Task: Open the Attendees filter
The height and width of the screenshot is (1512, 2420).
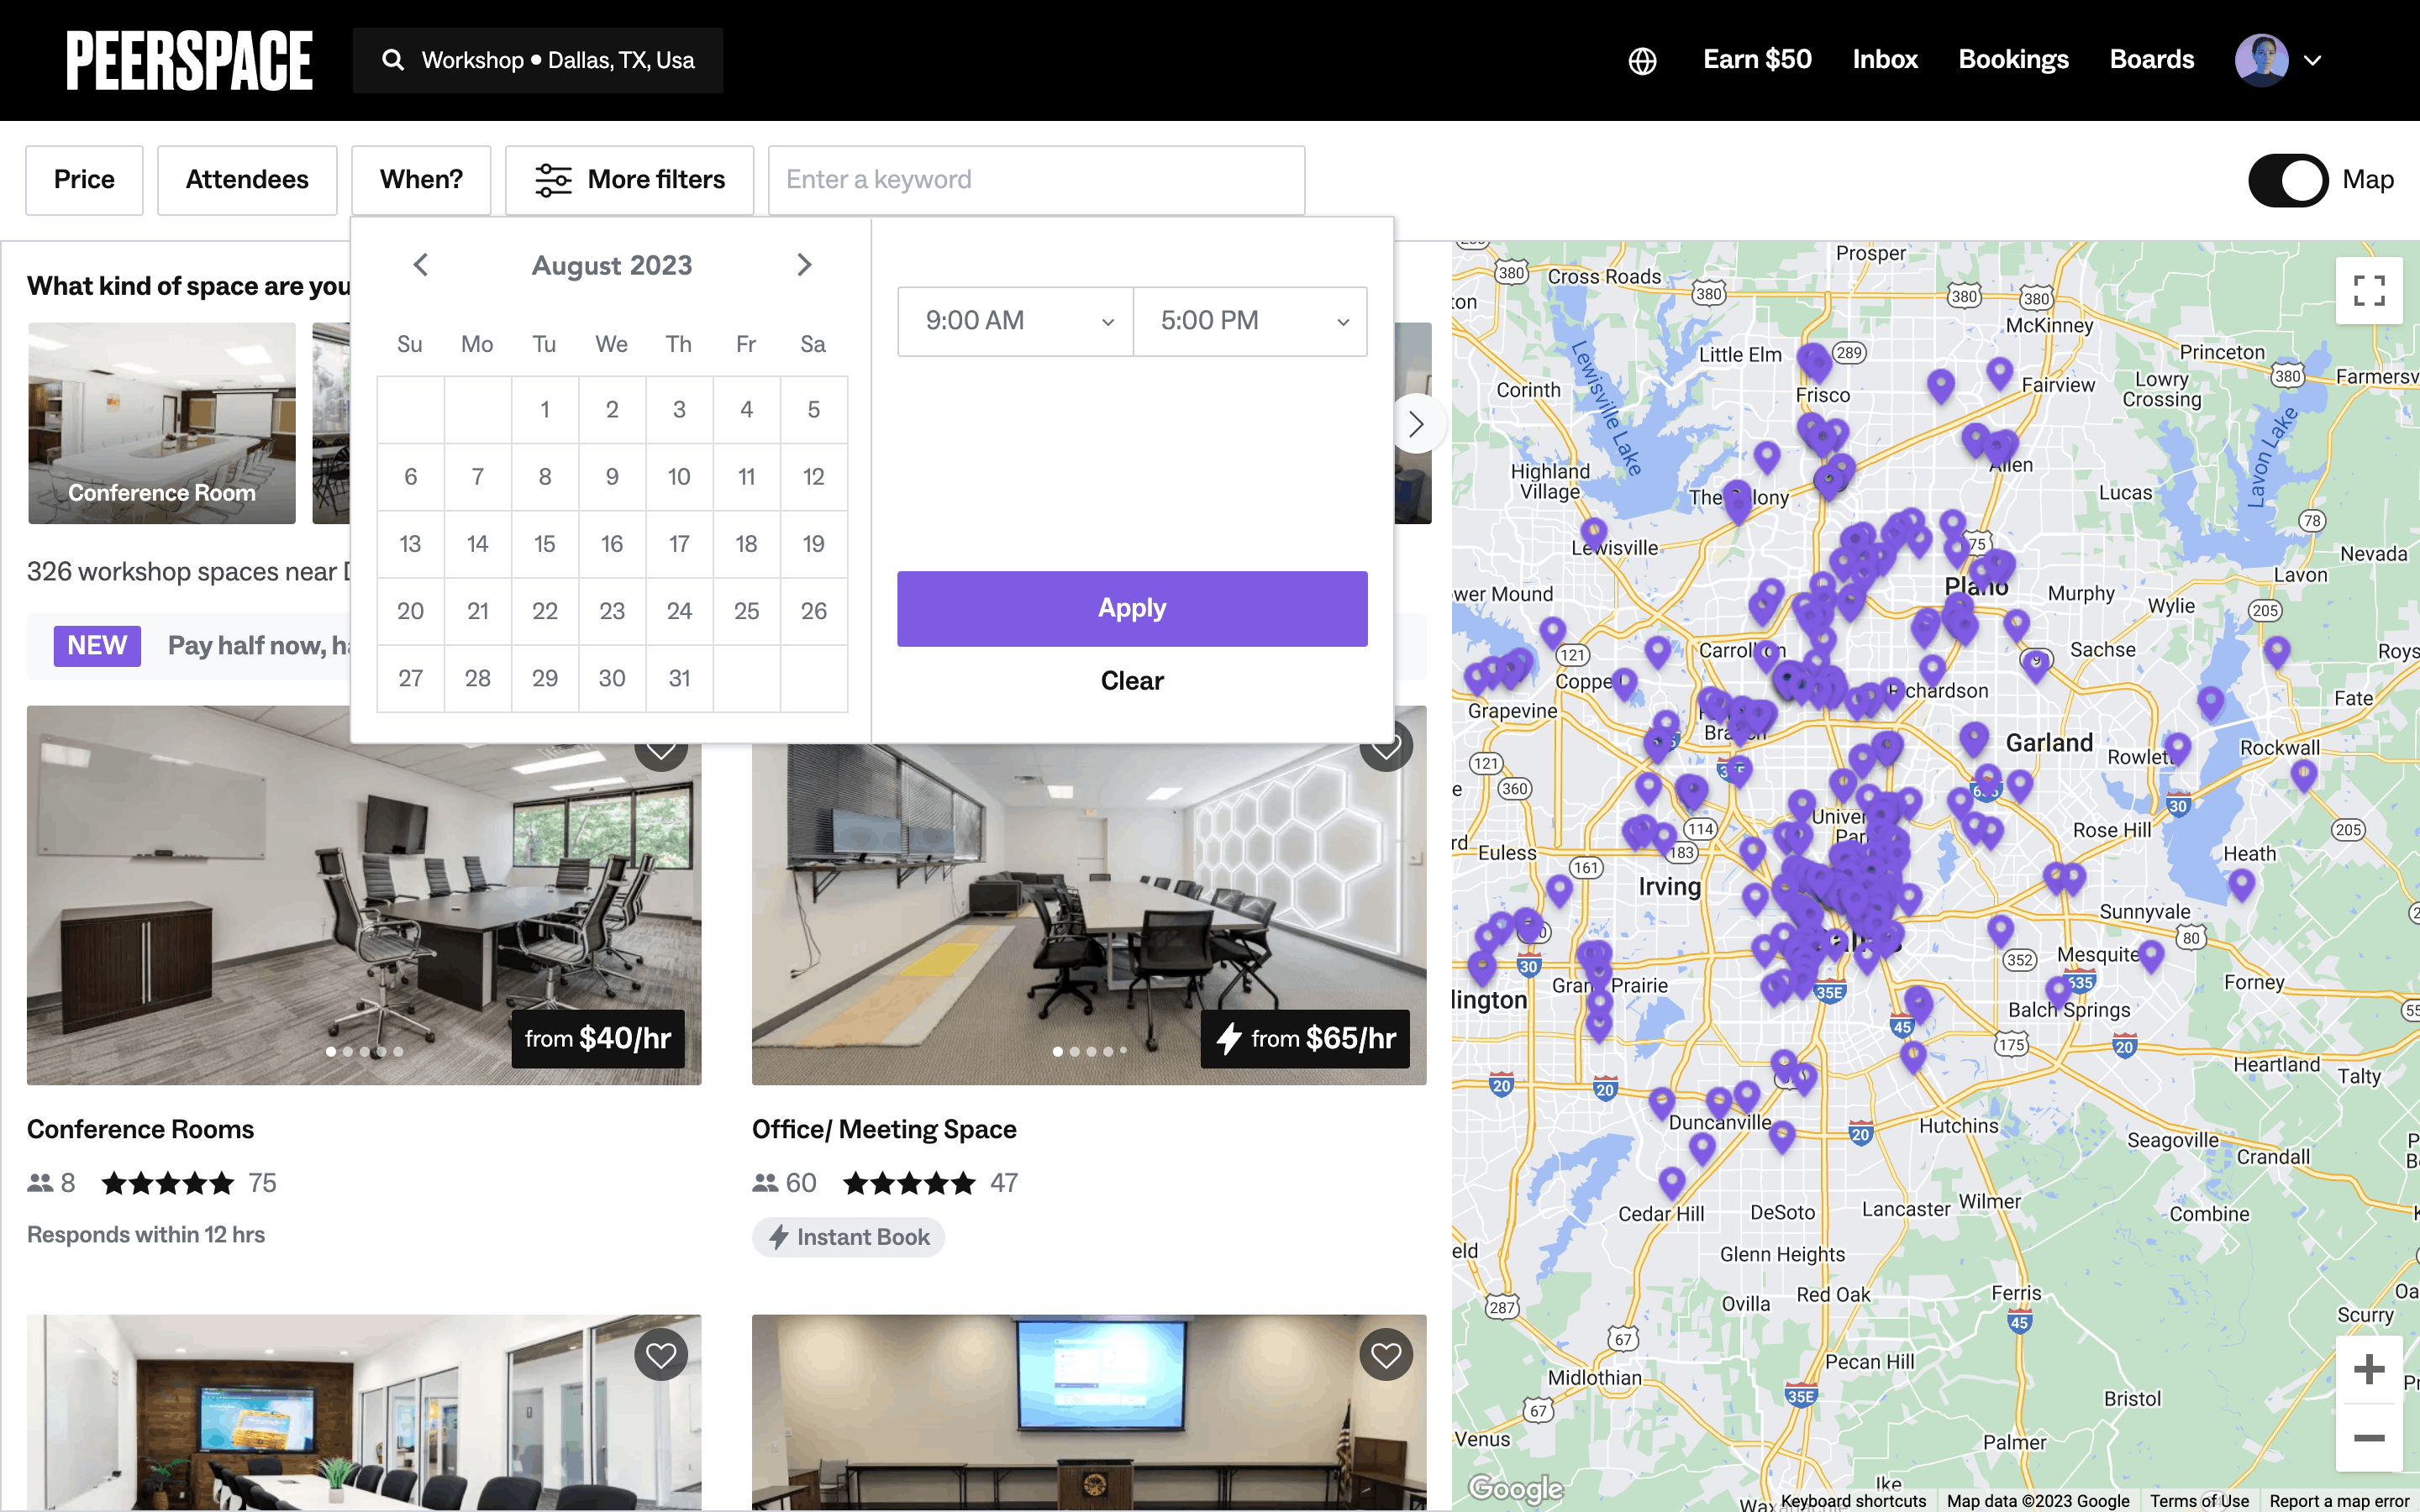Action: [247, 180]
